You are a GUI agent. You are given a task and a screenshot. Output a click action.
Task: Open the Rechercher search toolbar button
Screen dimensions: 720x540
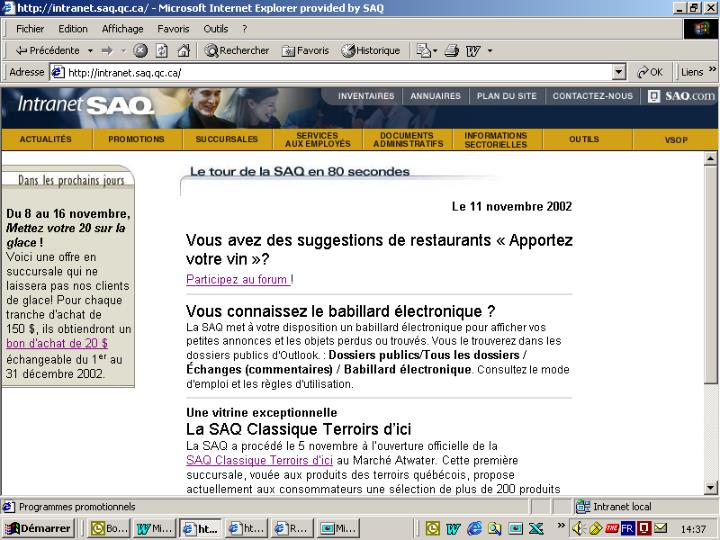(x=237, y=51)
